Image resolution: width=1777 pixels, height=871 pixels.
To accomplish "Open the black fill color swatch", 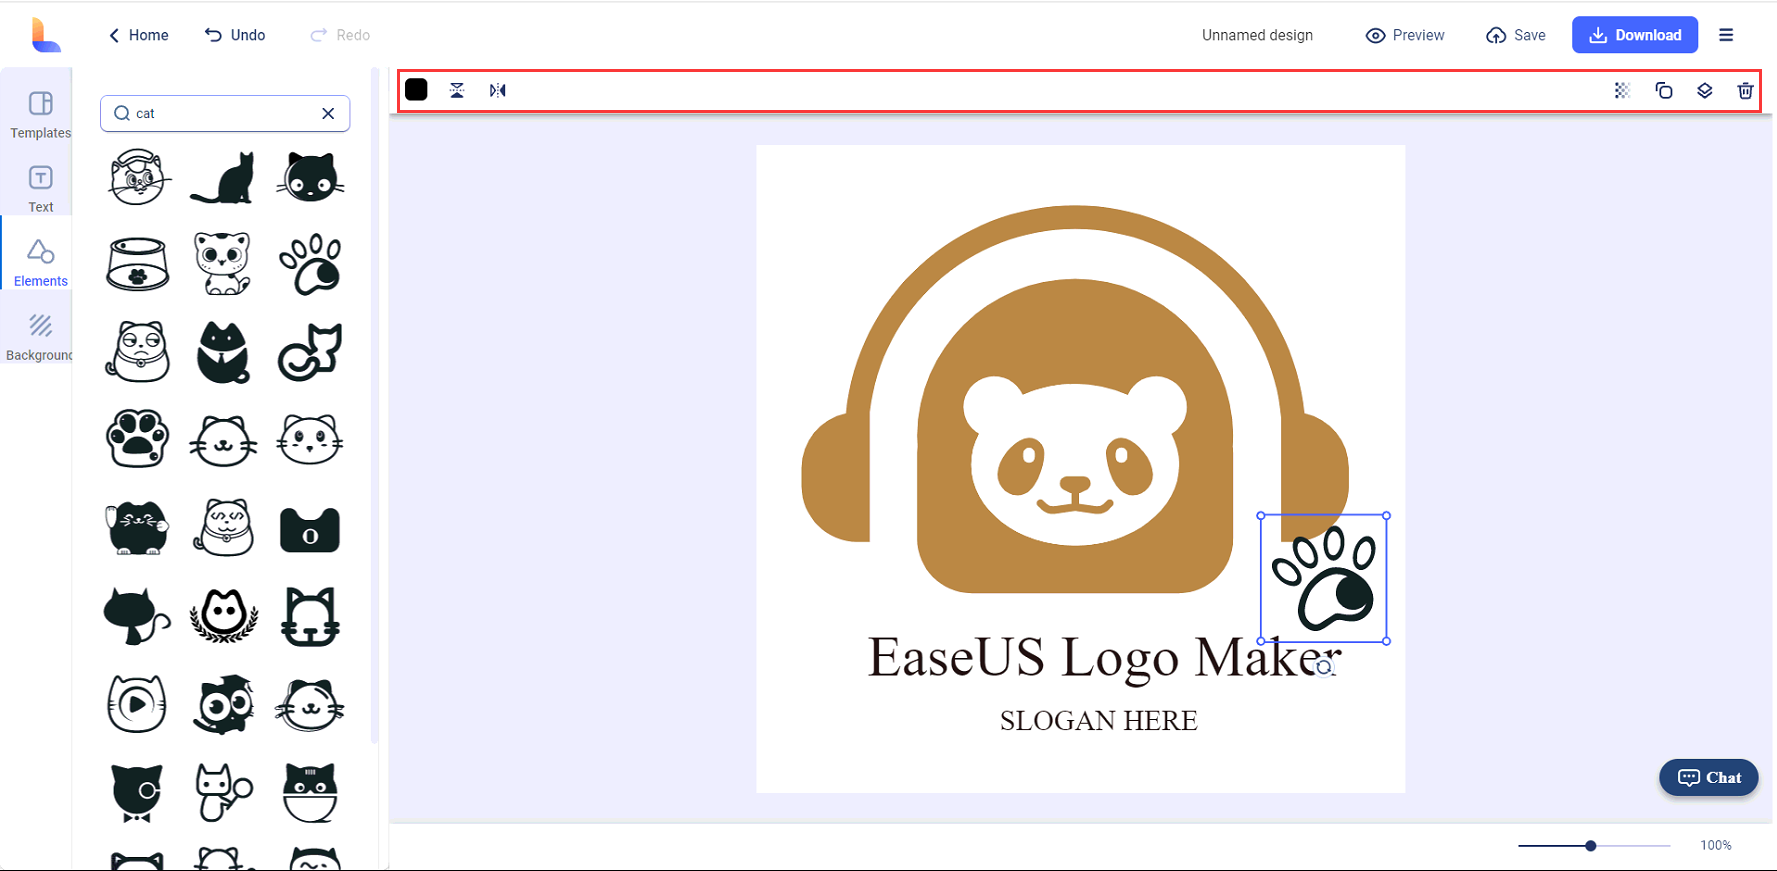I will [x=416, y=90].
